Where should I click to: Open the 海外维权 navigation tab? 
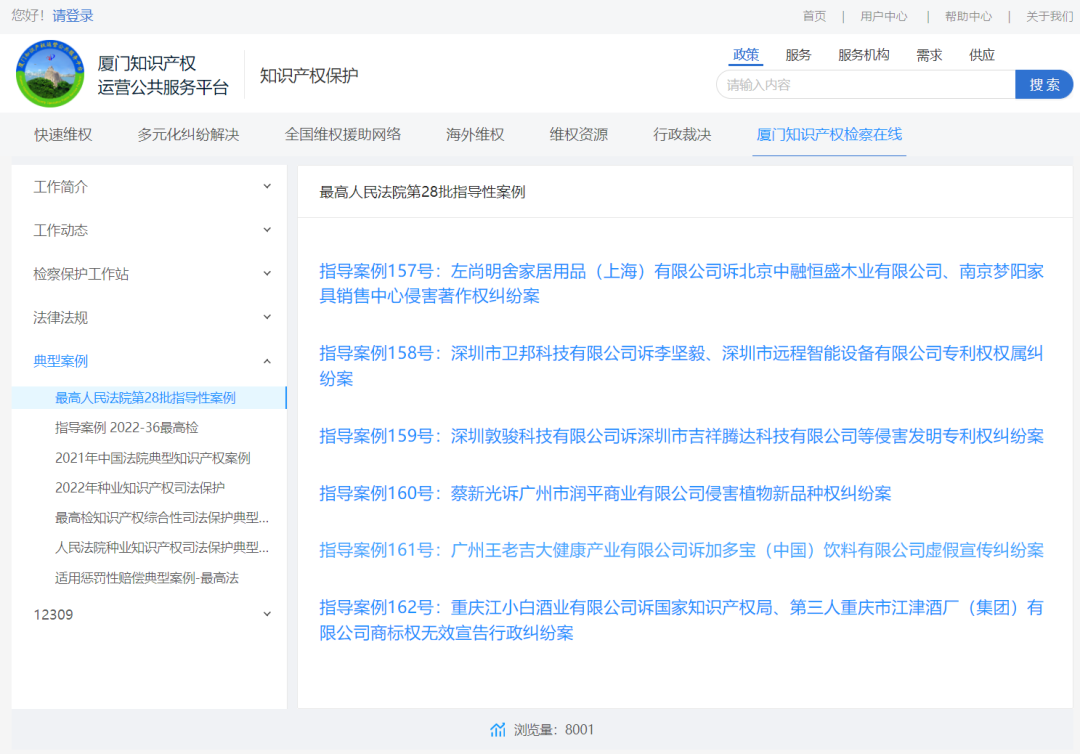[475, 134]
